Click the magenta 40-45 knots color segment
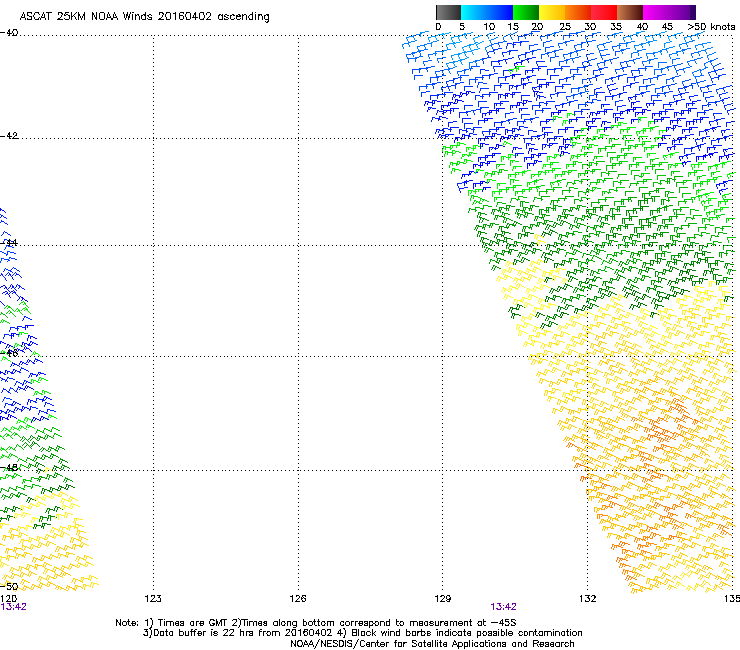 [656, 12]
